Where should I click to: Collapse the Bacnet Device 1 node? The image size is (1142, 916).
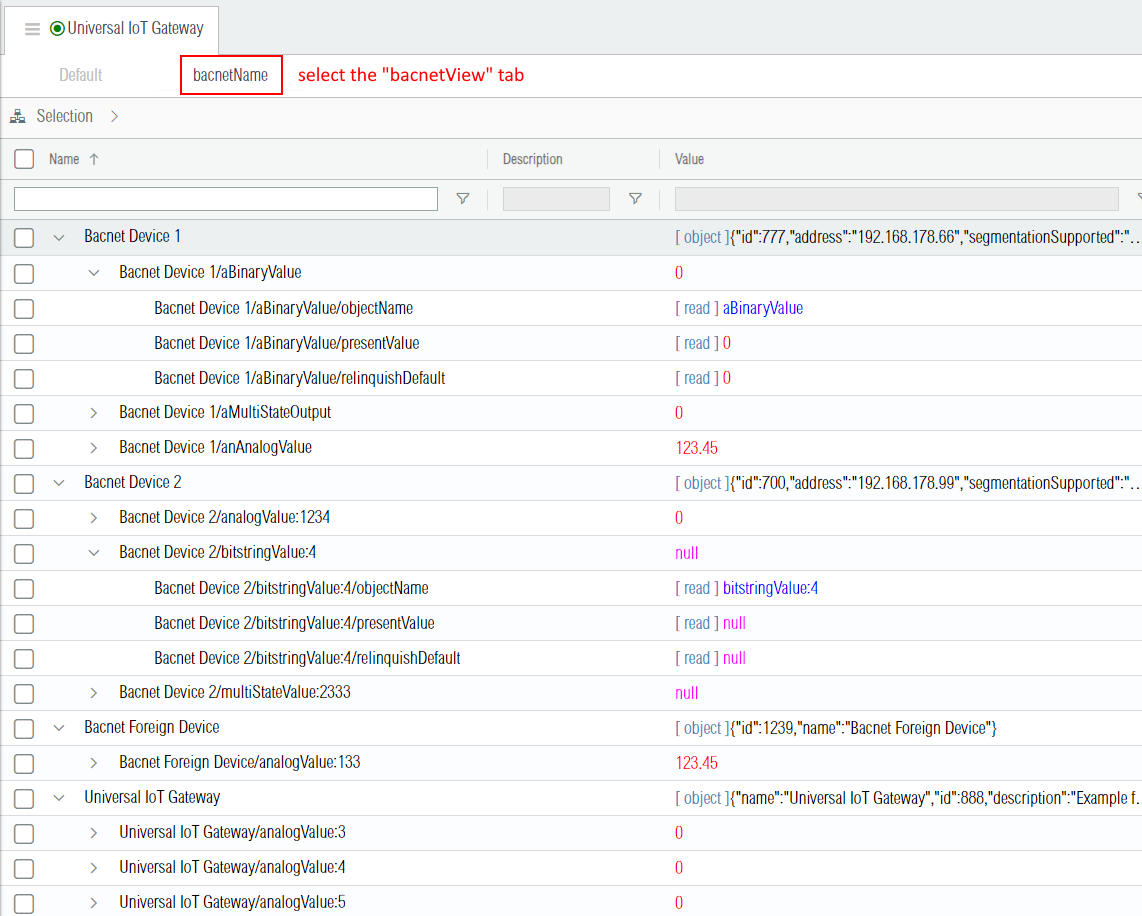(59, 238)
